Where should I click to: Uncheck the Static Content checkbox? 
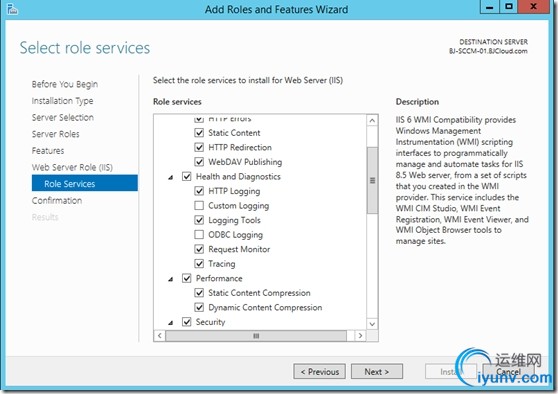(x=199, y=133)
